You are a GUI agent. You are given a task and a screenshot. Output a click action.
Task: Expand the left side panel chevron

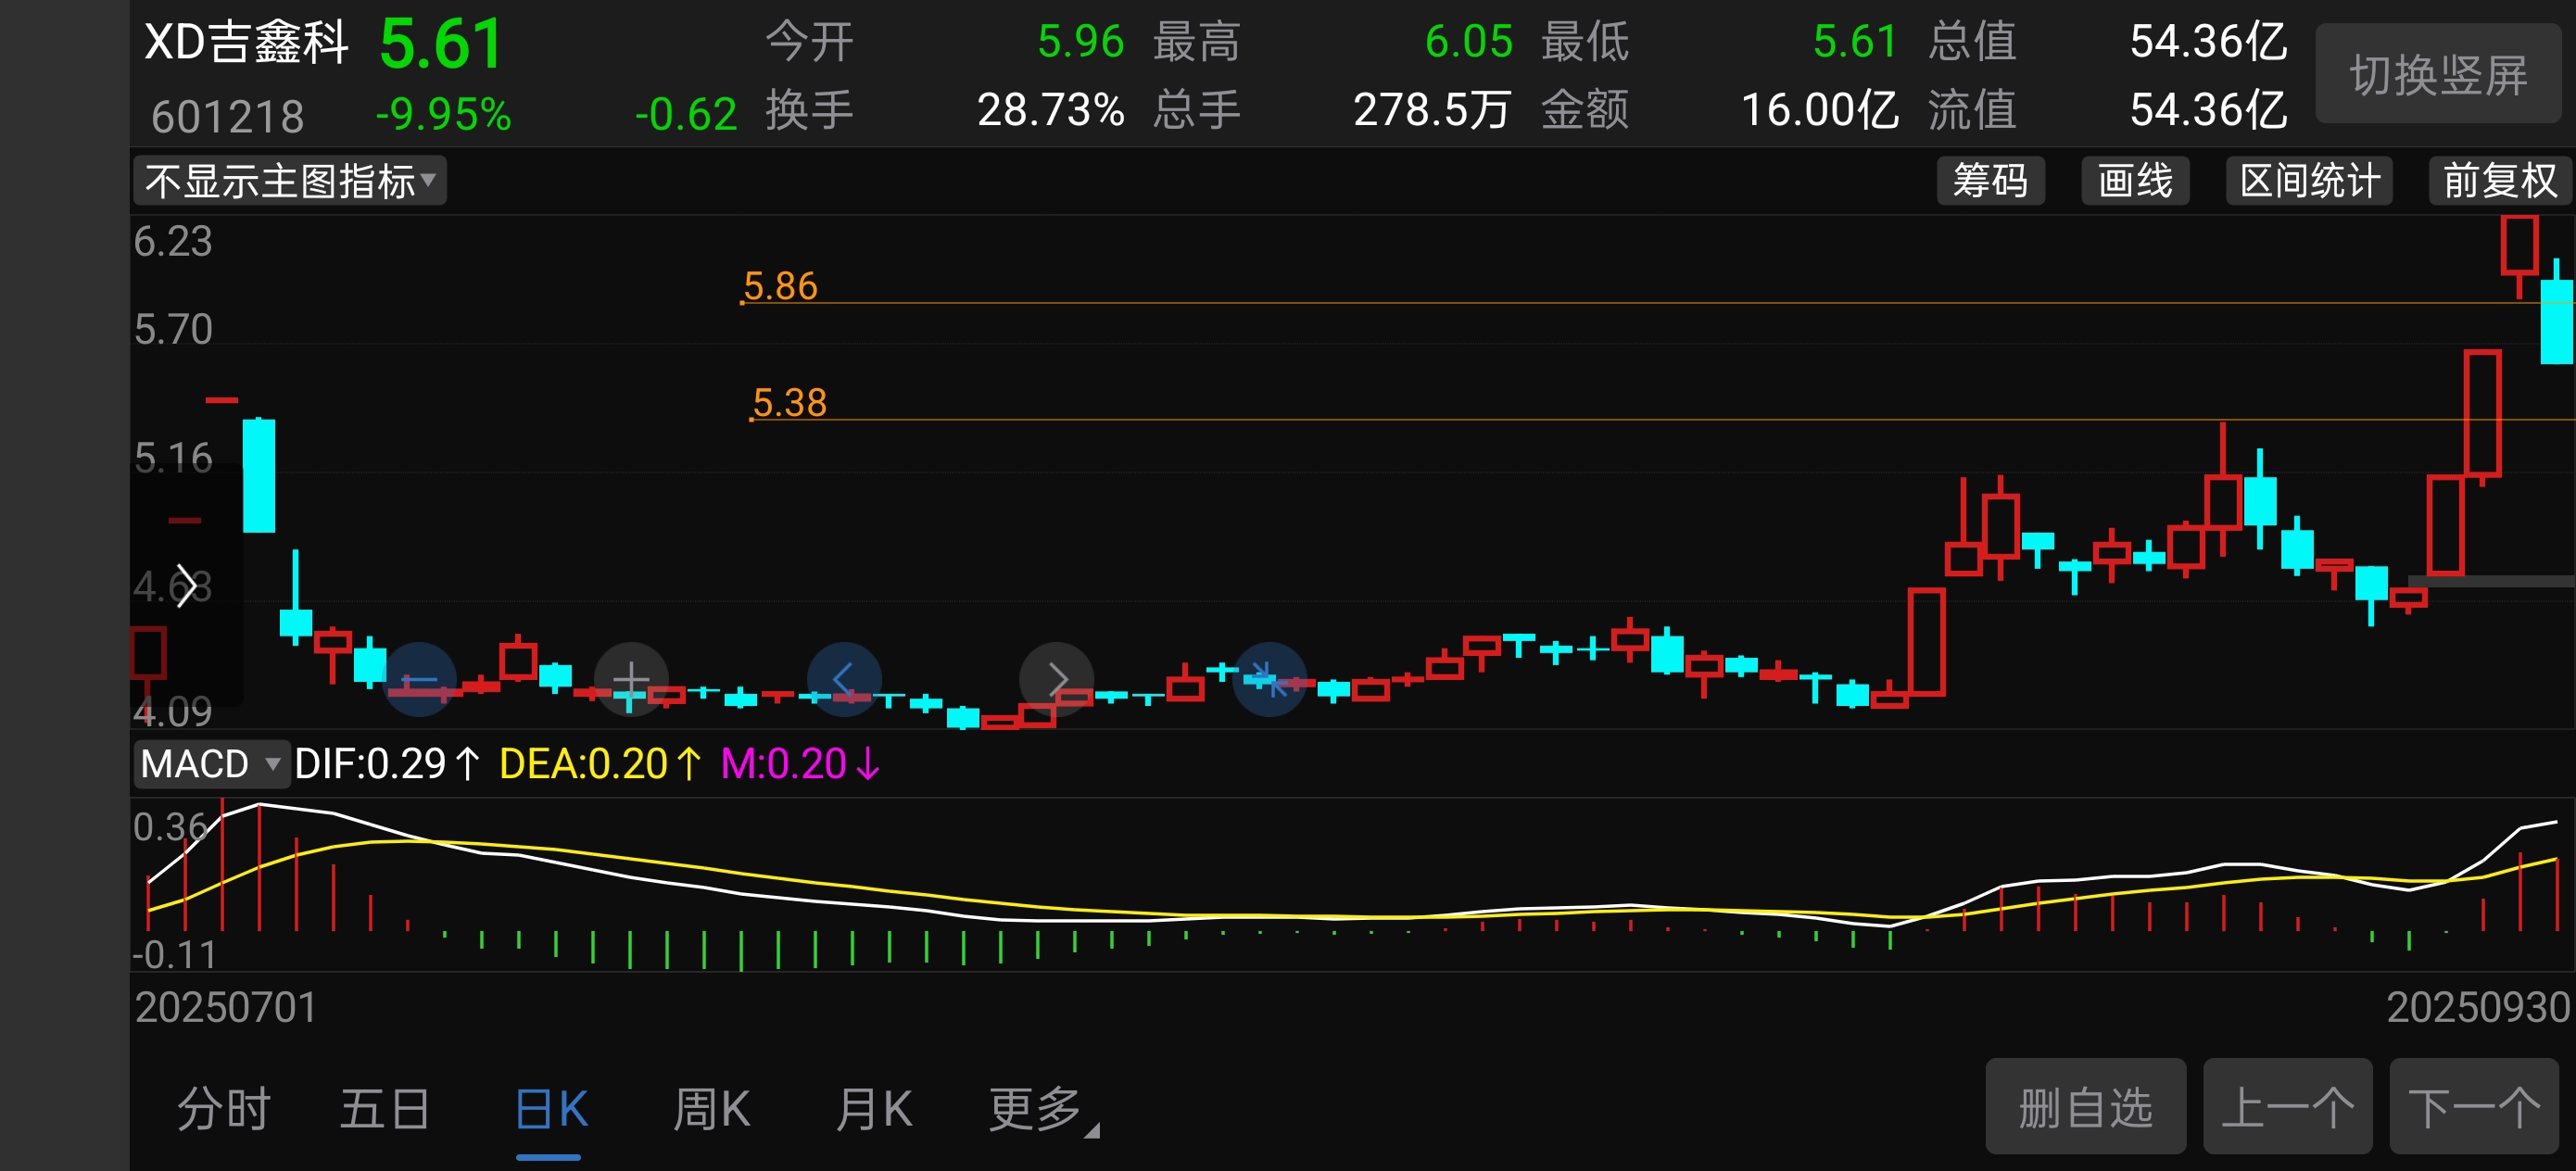(x=185, y=586)
